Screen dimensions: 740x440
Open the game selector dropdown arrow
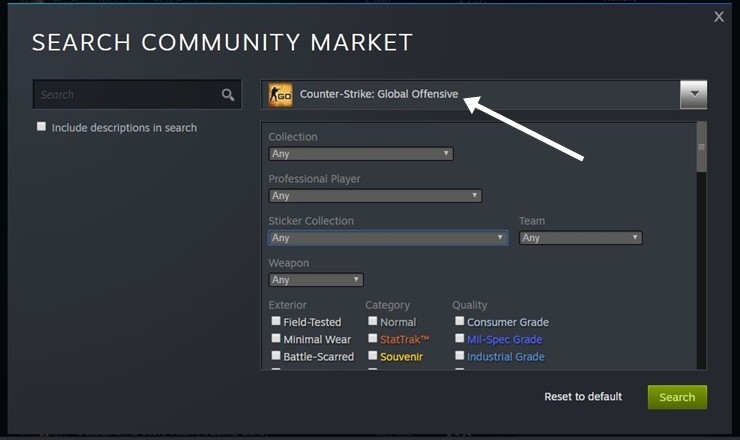point(693,94)
